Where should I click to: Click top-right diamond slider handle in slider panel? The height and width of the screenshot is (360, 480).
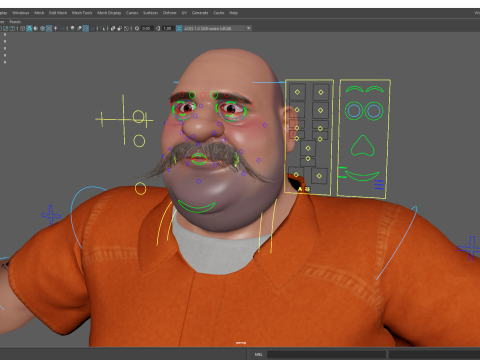[321, 92]
